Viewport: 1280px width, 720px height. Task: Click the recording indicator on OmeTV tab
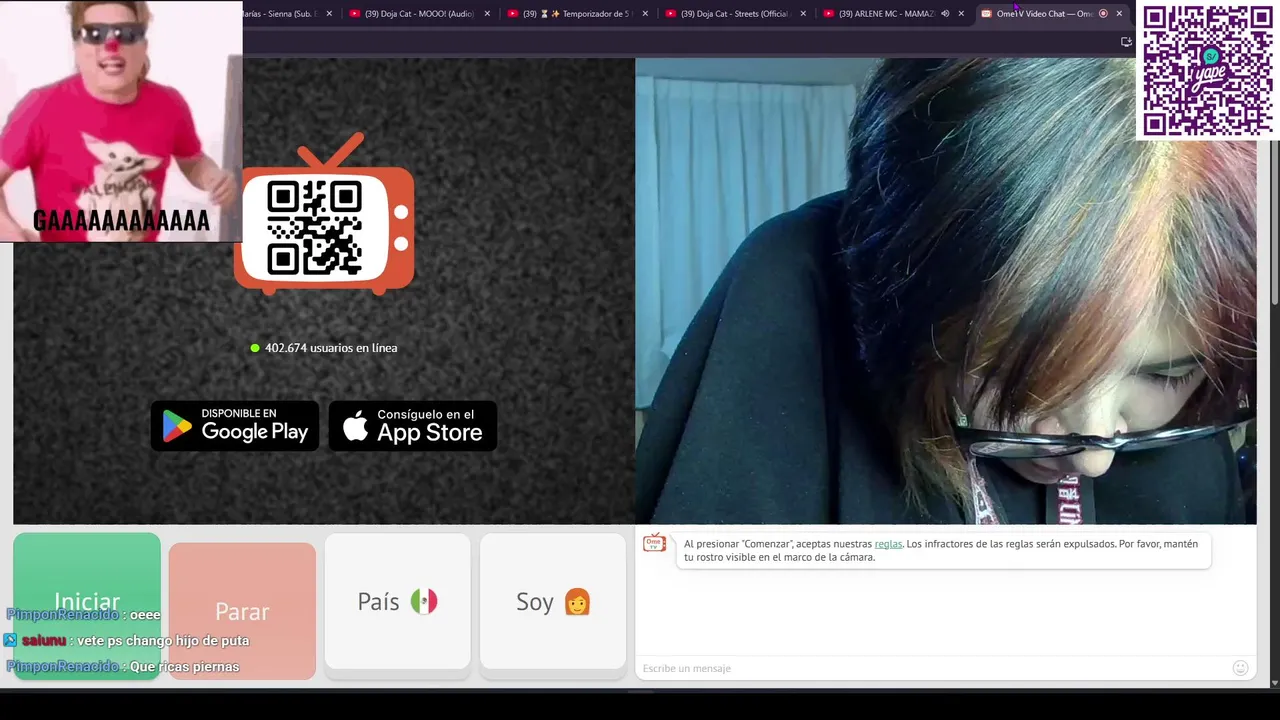click(1103, 14)
